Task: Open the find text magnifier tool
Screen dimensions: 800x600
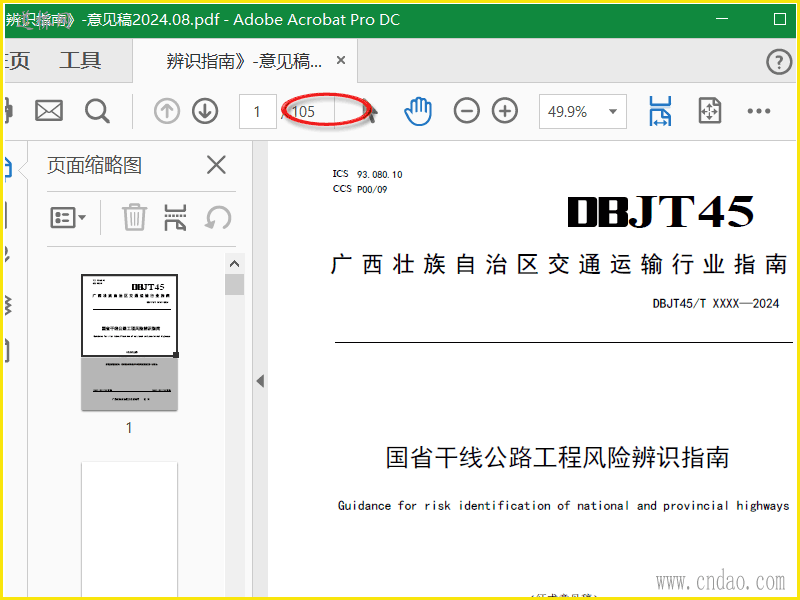Action: click(97, 111)
